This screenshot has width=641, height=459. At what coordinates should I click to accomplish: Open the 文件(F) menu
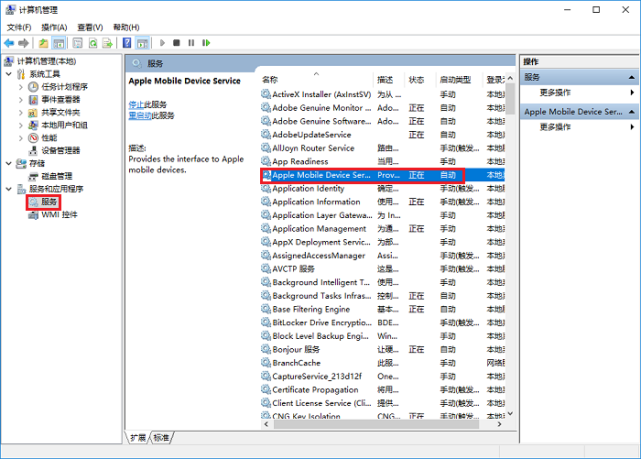pos(19,27)
